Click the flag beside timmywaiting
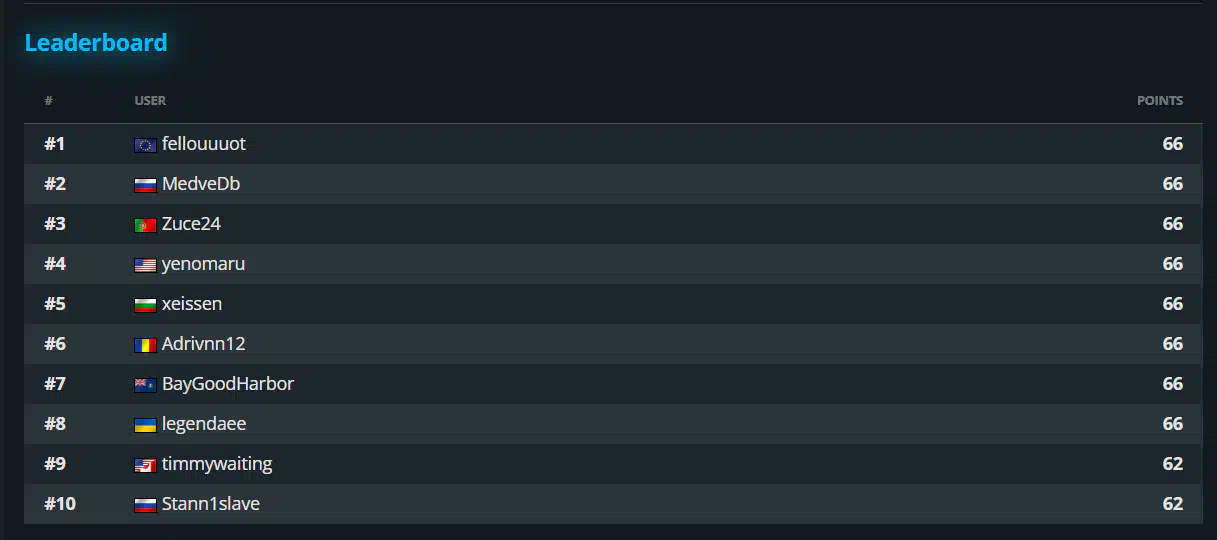The width and height of the screenshot is (1217, 540). [x=145, y=465]
